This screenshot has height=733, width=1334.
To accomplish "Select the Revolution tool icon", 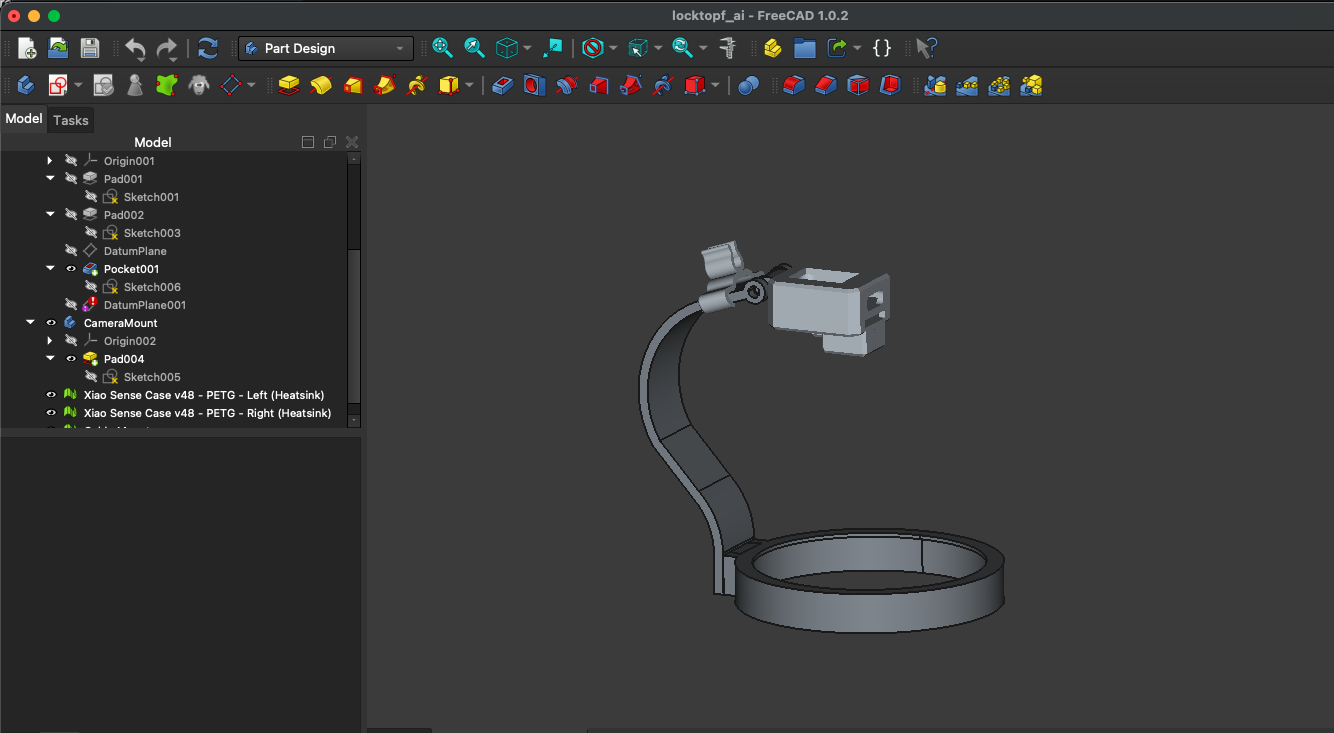I will tap(321, 86).
